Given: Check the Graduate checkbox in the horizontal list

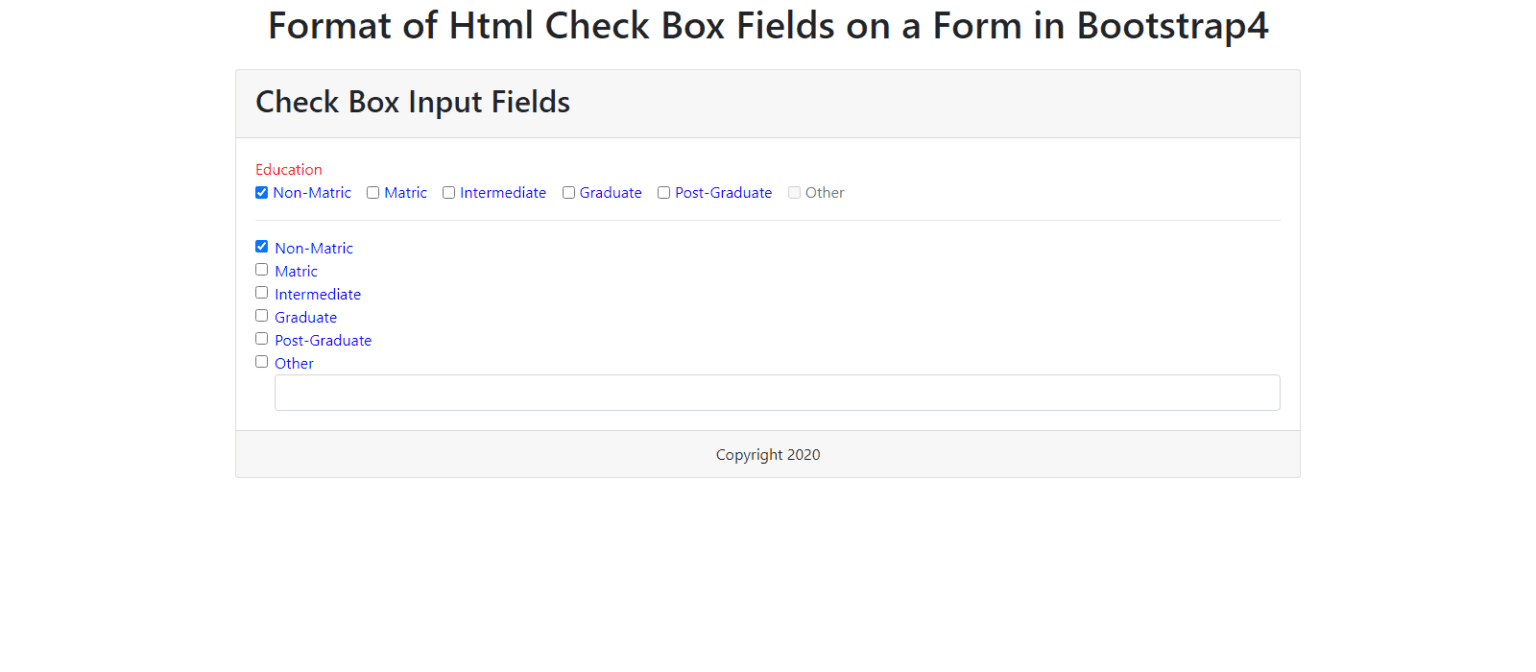Looking at the screenshot, I should [569, 192].
